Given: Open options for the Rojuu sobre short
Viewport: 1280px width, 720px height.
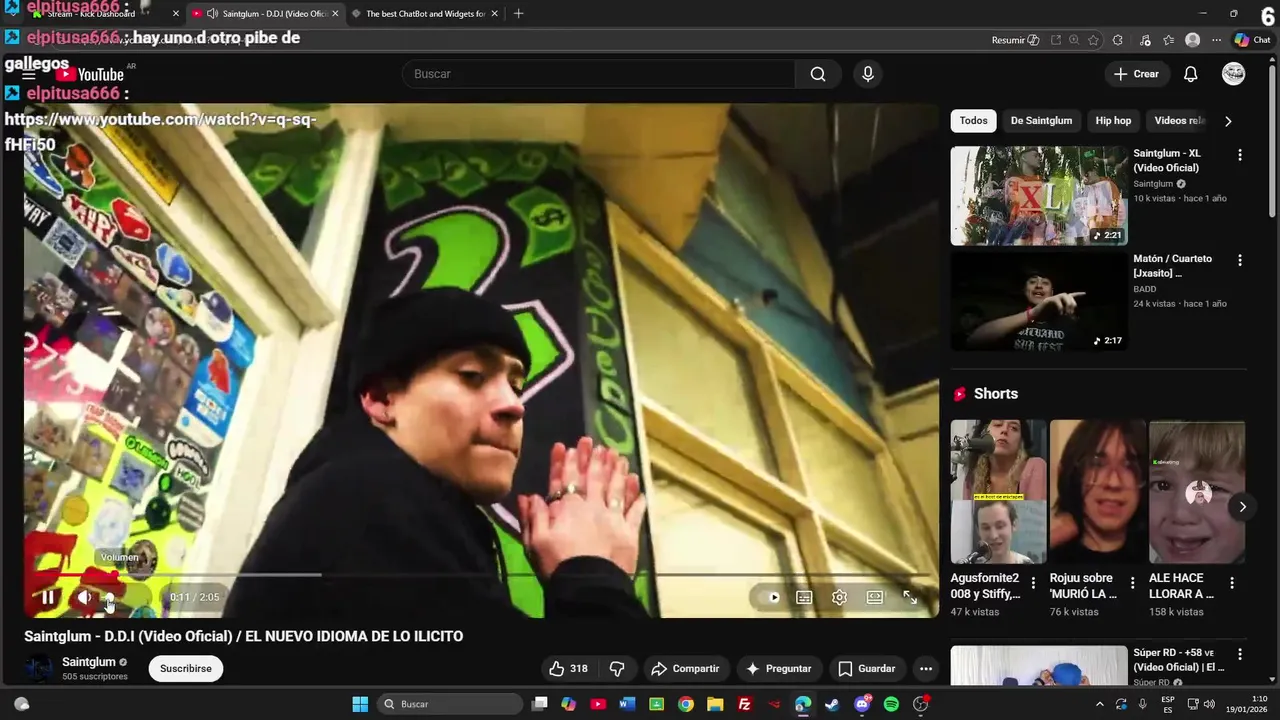Looking at the screenshot, I should [1132, 583].
